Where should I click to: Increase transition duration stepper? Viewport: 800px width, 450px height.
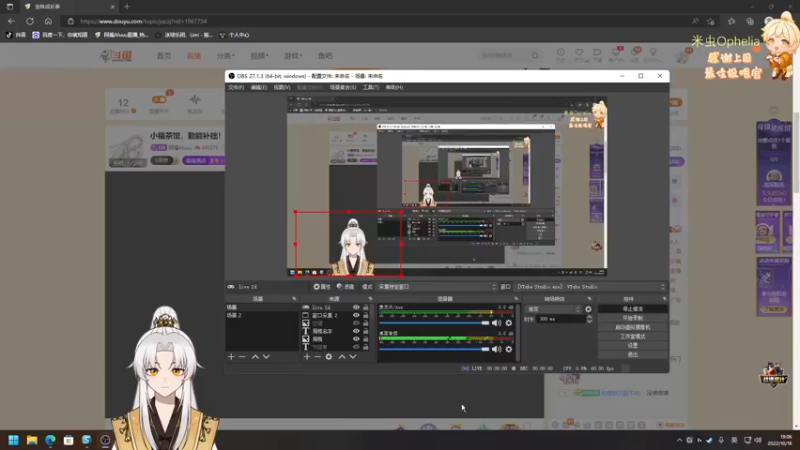click(589, 317)
